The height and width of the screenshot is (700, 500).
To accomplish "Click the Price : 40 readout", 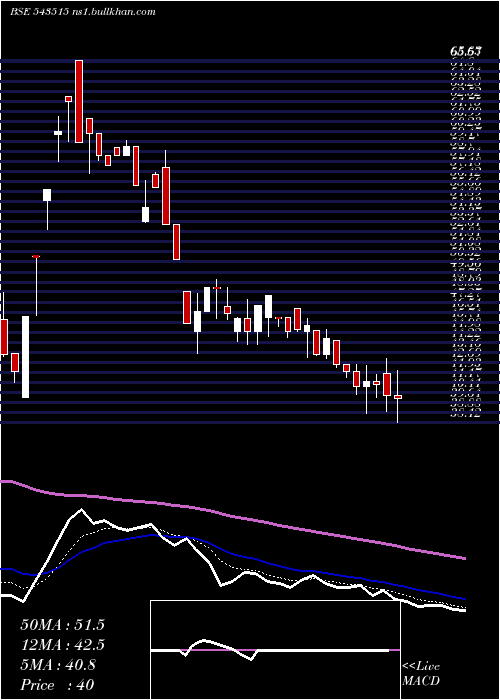I will (57, 685).
